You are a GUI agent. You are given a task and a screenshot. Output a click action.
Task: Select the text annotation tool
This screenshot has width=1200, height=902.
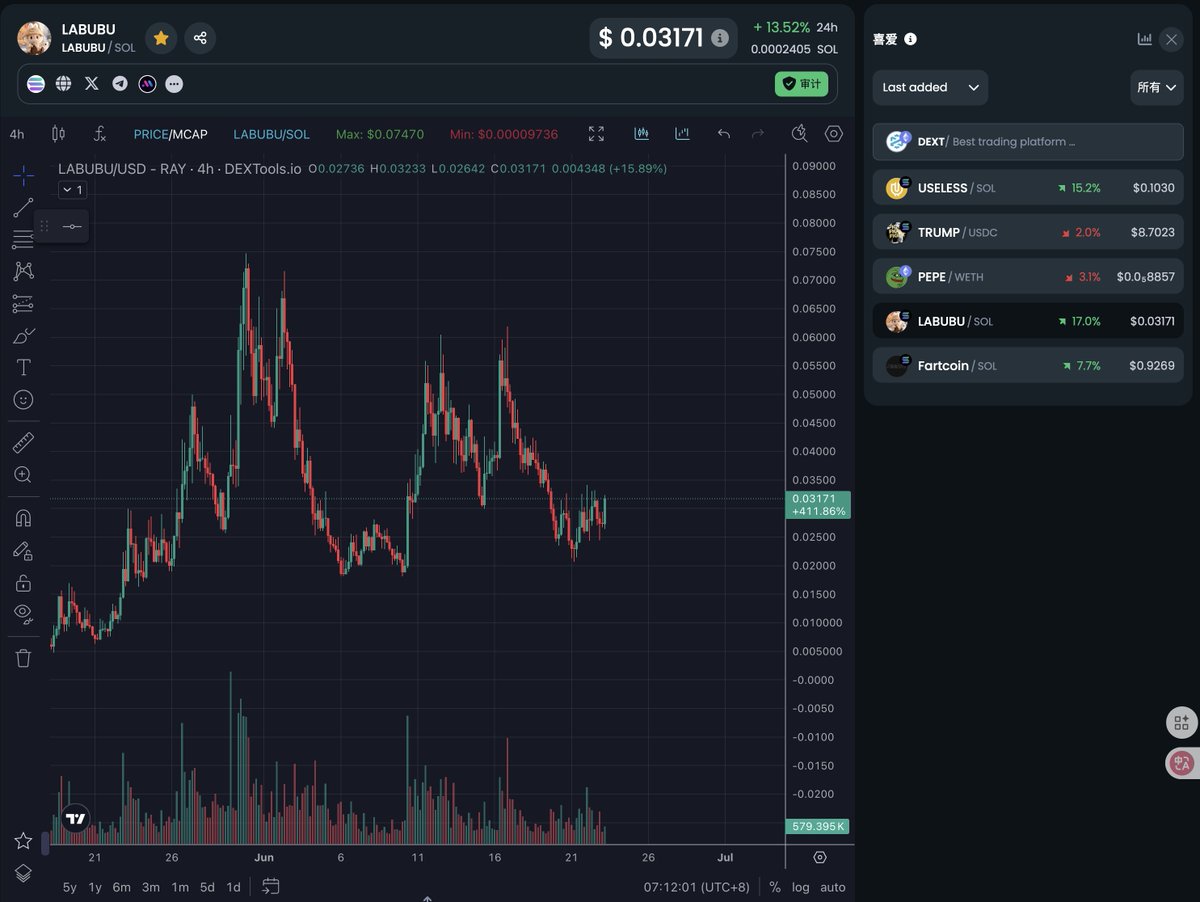[x=23, y=367]
